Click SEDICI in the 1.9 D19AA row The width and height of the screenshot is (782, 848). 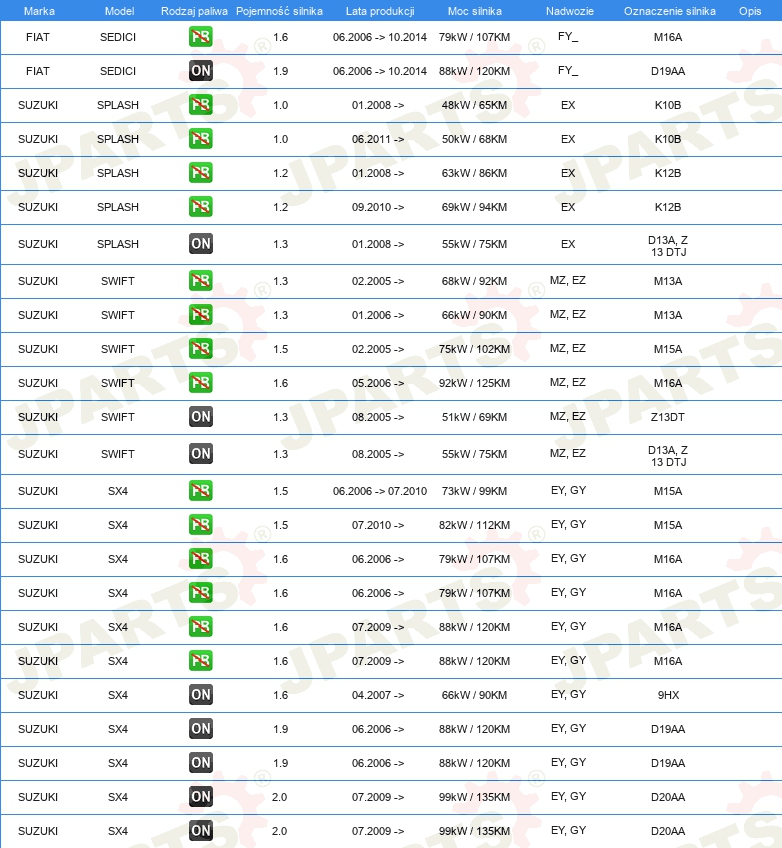(118, 71)
